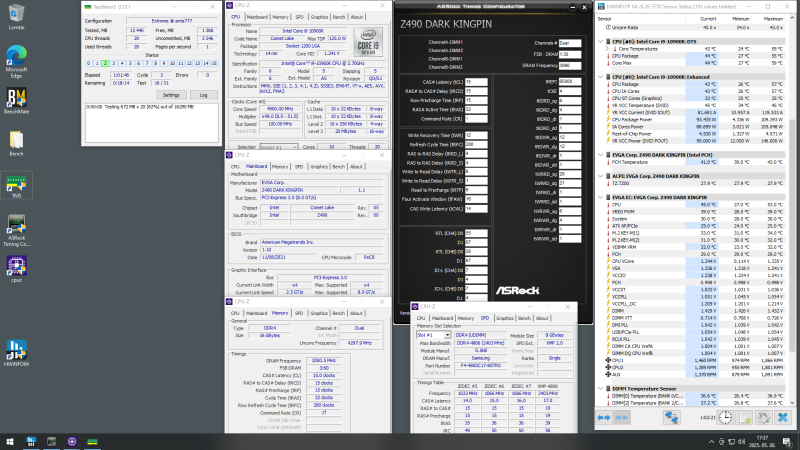Open Graphics tab in the CPU-Z Memory window
This screenshot has width=800, height=450.
click(x=319, y=313)
